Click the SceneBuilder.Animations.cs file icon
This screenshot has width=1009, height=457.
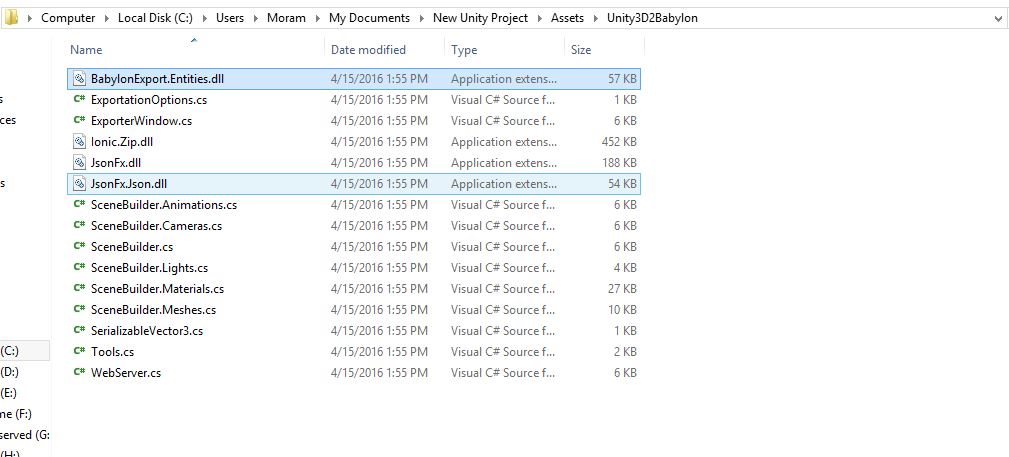coord(79,205)
